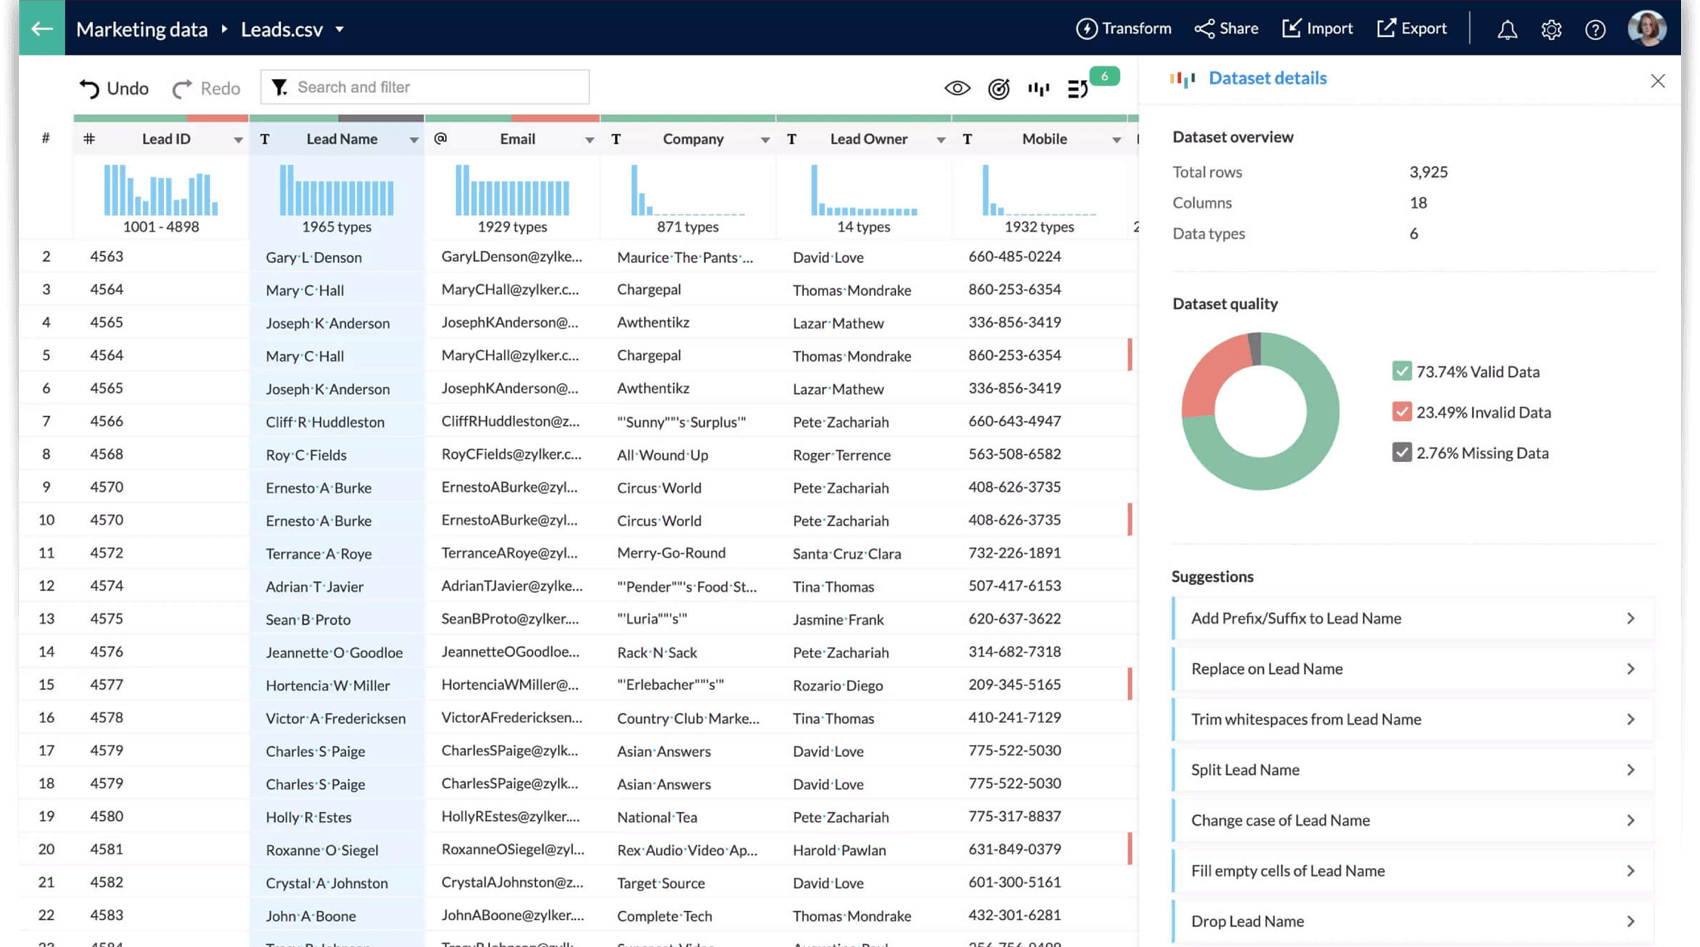Open Import from the top toolbar
The width and height of the screenshot is (1700, 947).
point(1317,28)
